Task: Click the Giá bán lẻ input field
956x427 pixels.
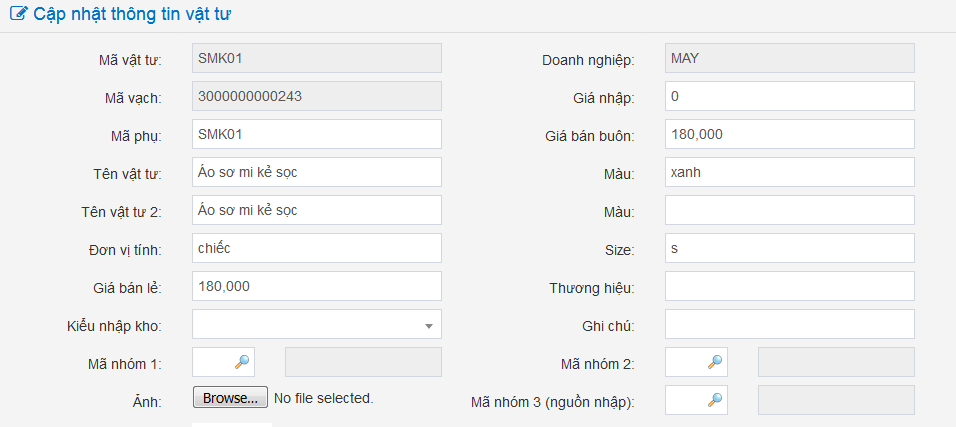Action: 316,286
